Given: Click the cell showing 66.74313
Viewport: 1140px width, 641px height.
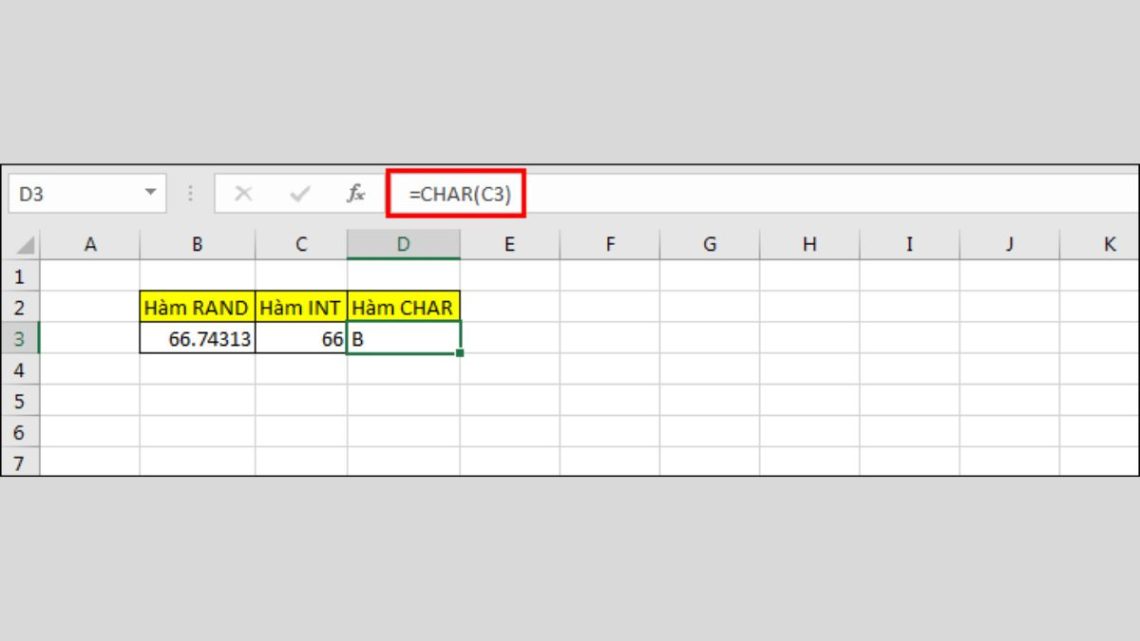Looking at the screenshot, I should (x=196, y=338).
